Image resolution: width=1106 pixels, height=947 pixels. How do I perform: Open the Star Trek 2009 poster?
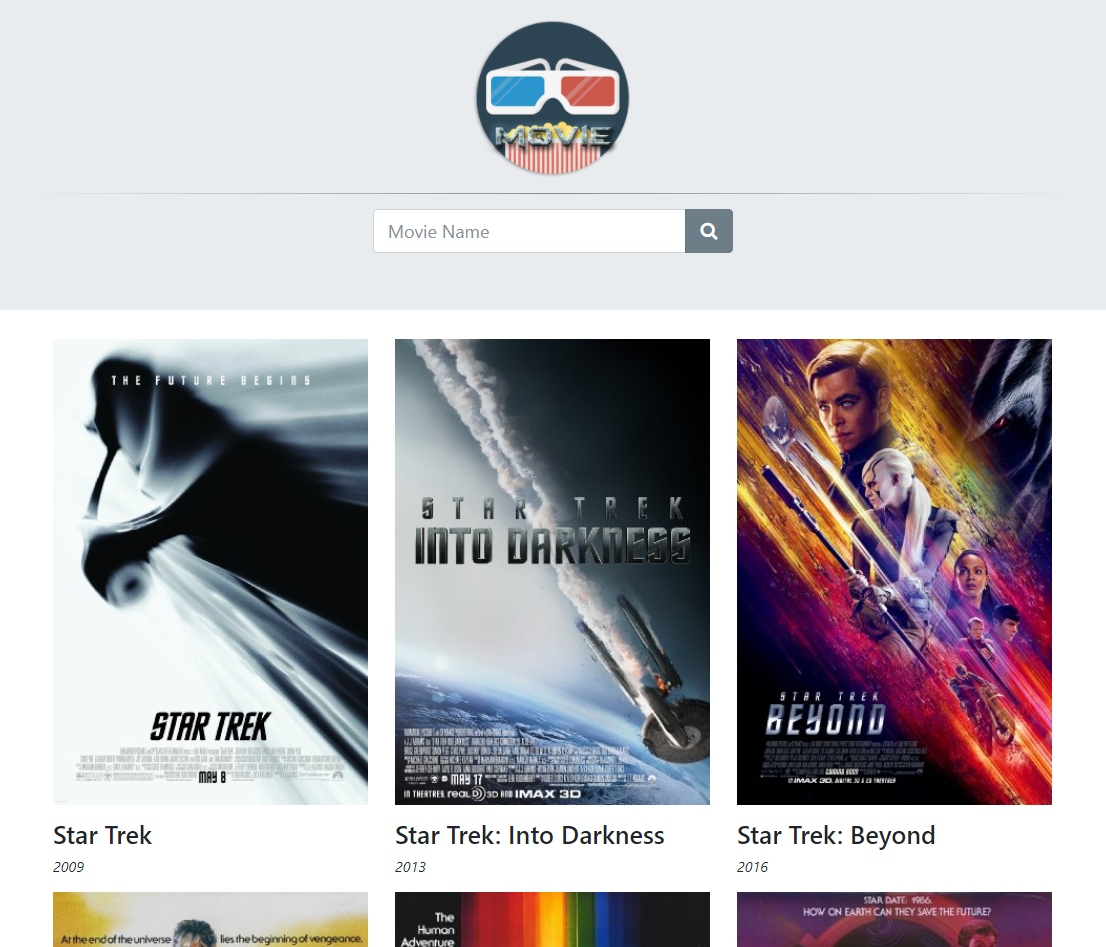tap(210, 572)
